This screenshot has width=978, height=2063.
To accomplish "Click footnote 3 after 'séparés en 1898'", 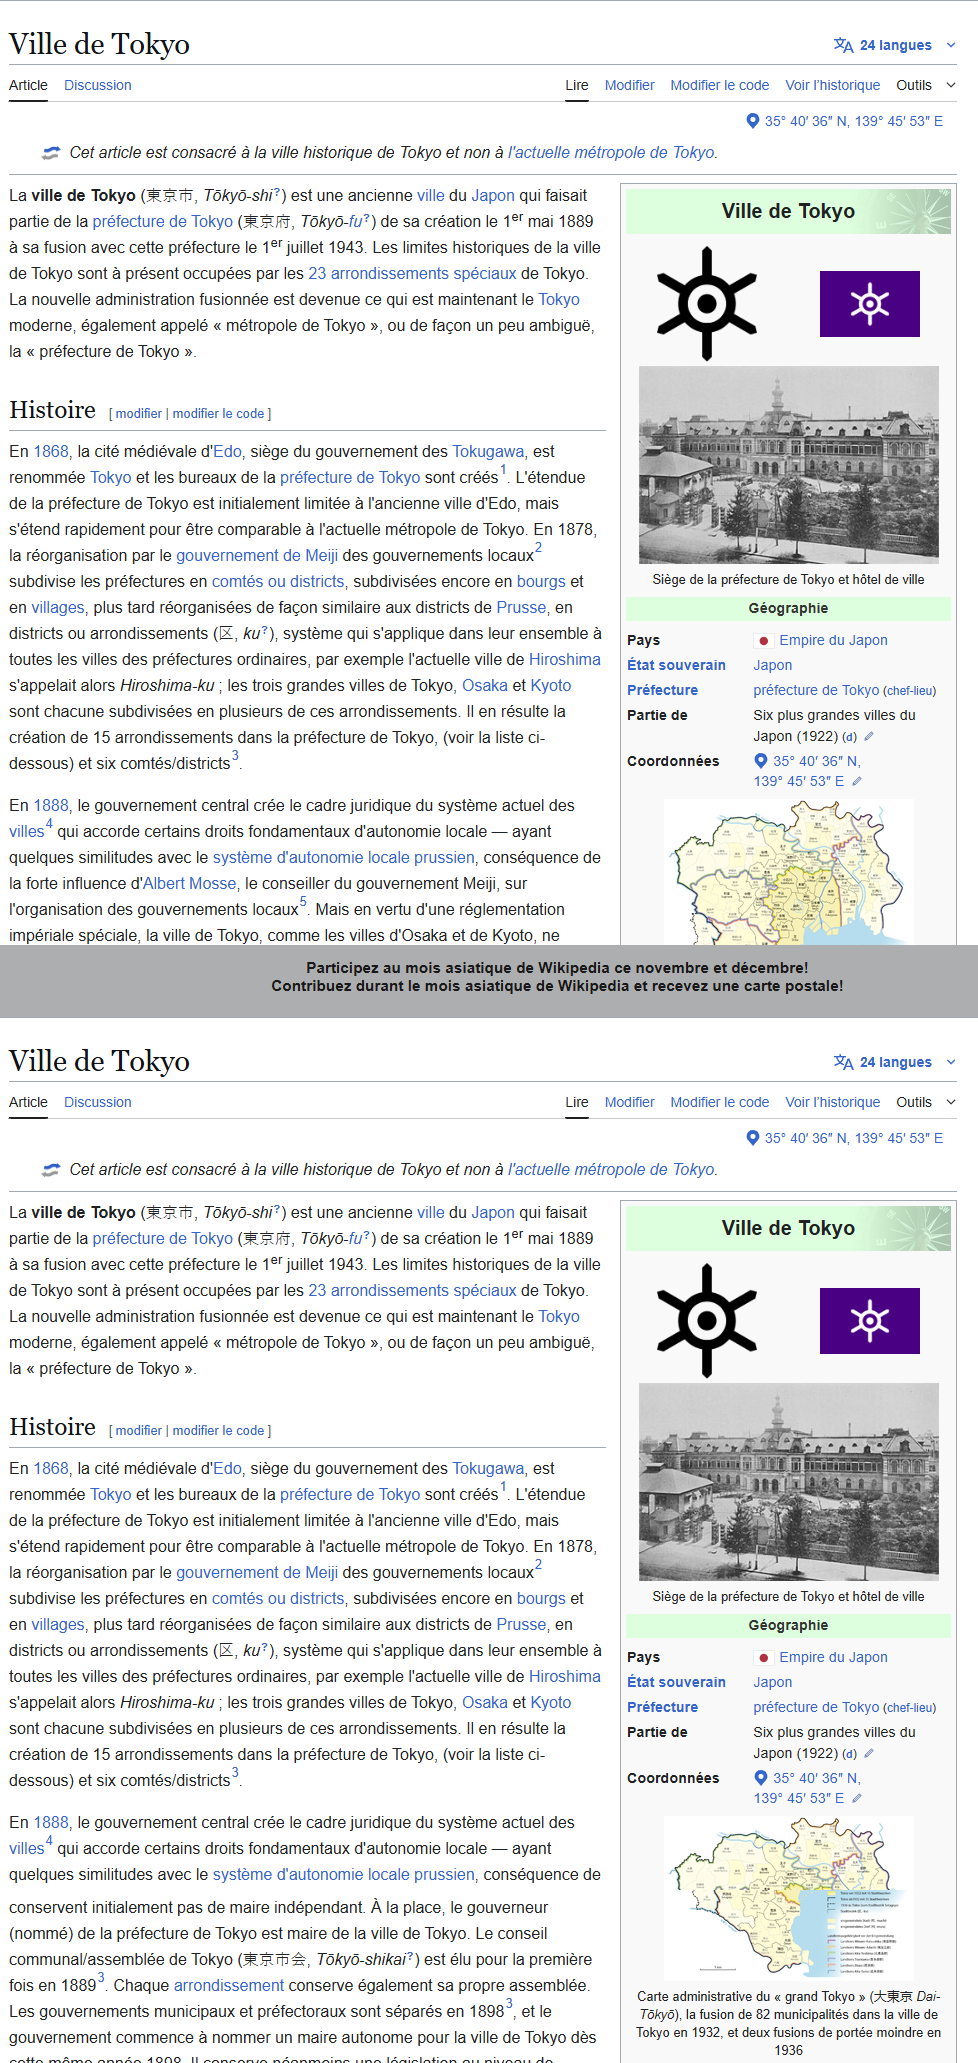I will pyautogui.click(x=509, y=2004).
